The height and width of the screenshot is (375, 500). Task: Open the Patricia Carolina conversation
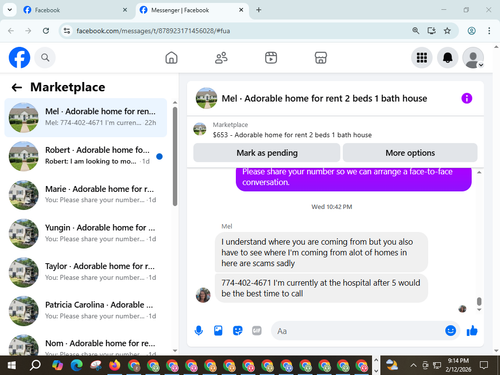pos(86,311)
